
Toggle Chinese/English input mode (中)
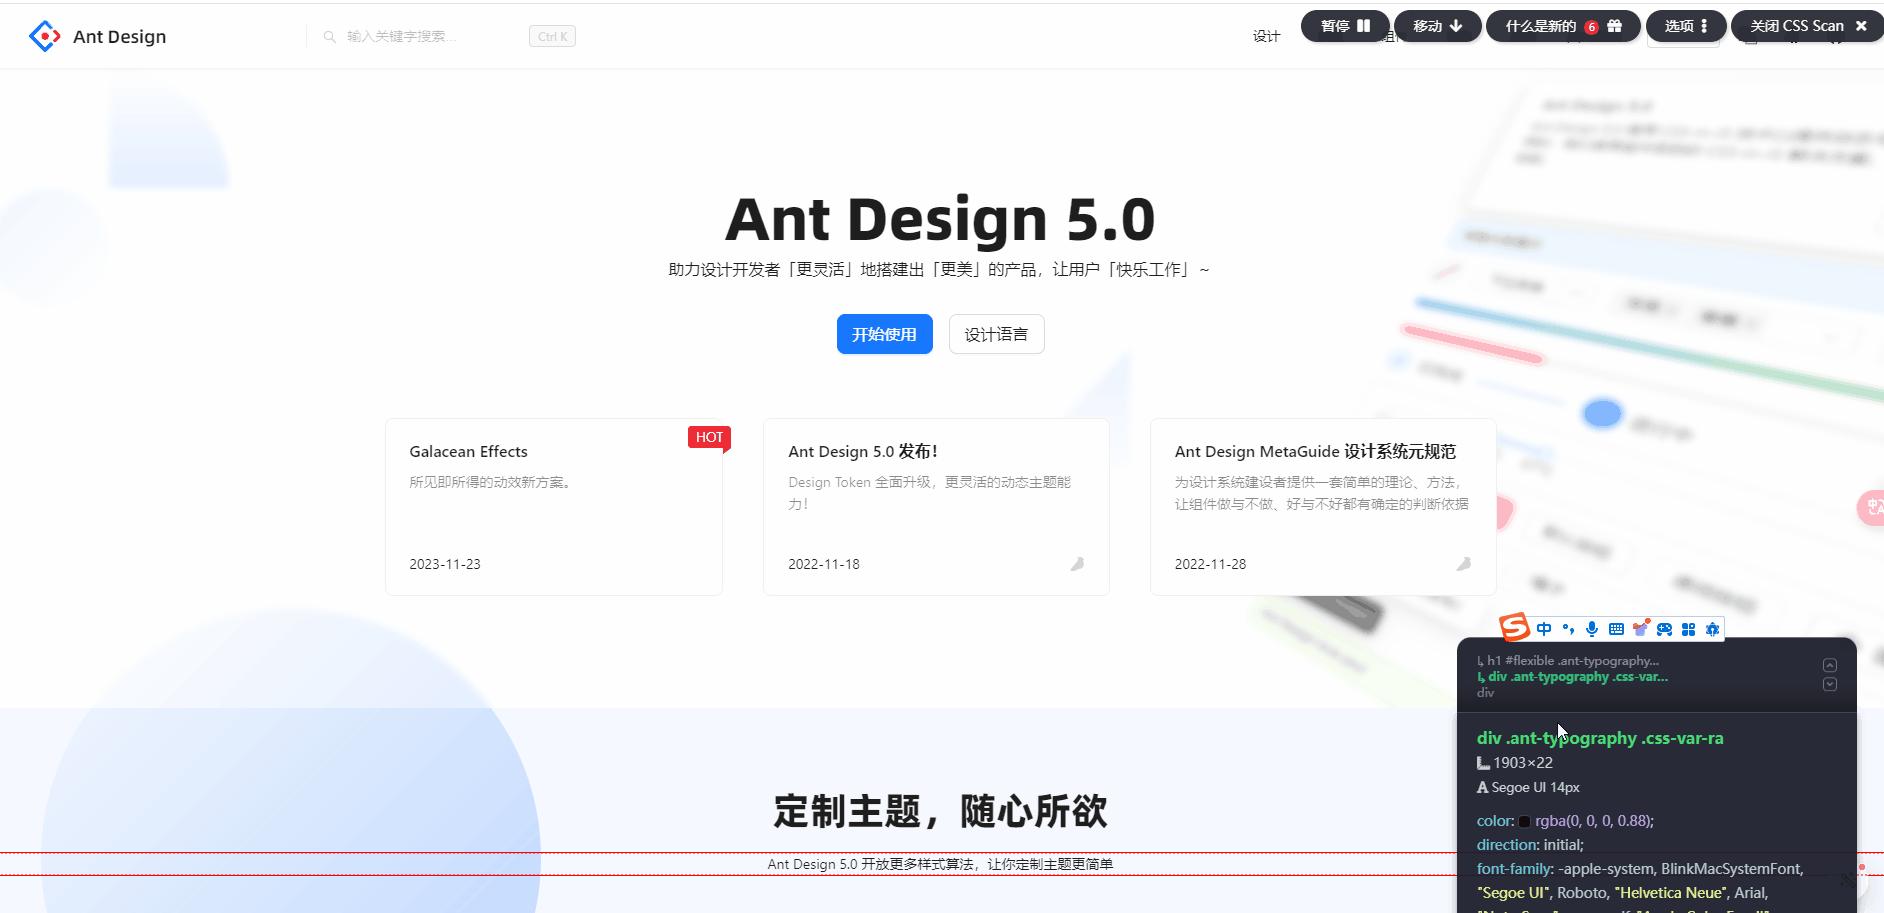click(x=1543, y=629)
